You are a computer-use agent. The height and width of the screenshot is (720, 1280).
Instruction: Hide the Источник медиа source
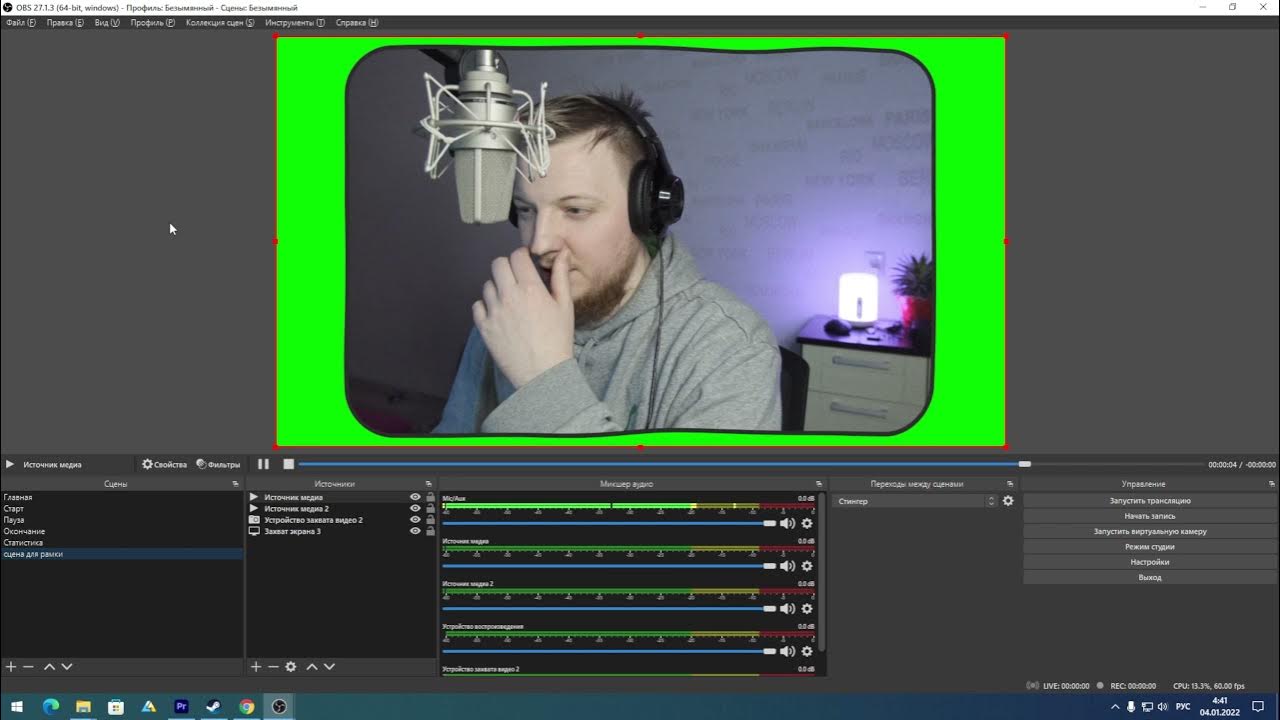415,497
